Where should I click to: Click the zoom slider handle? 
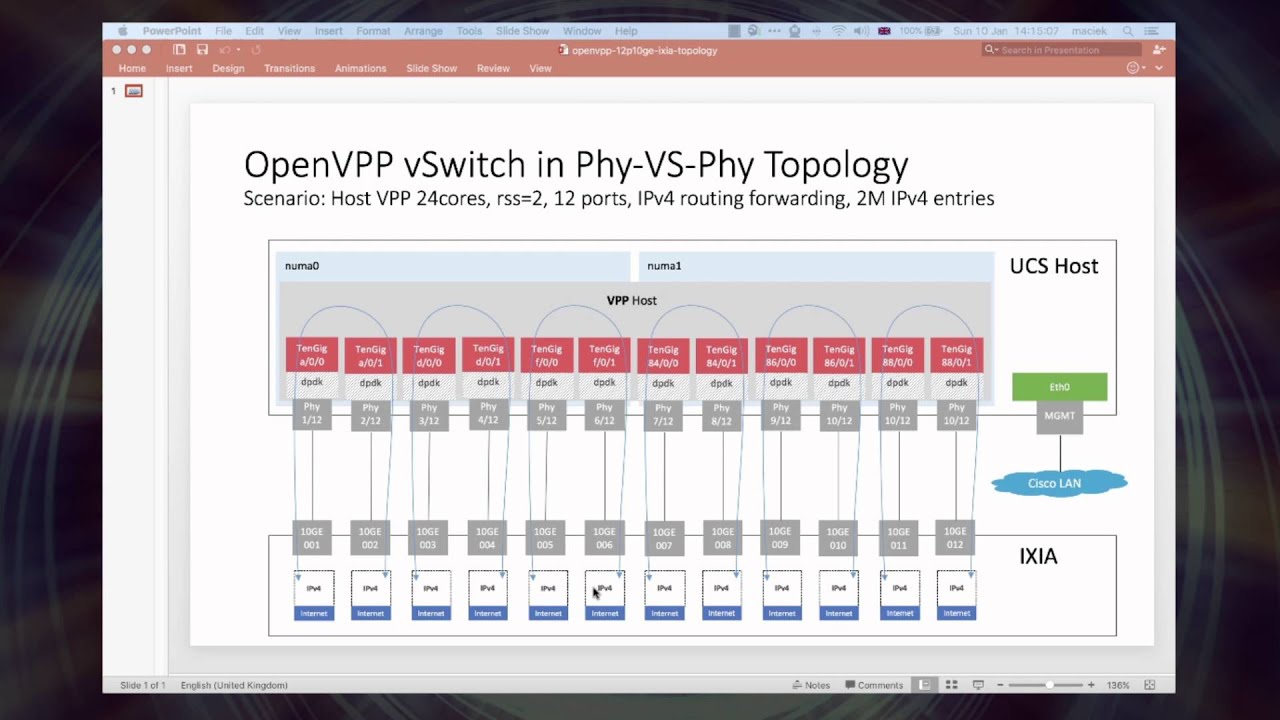pos(1049,685)
